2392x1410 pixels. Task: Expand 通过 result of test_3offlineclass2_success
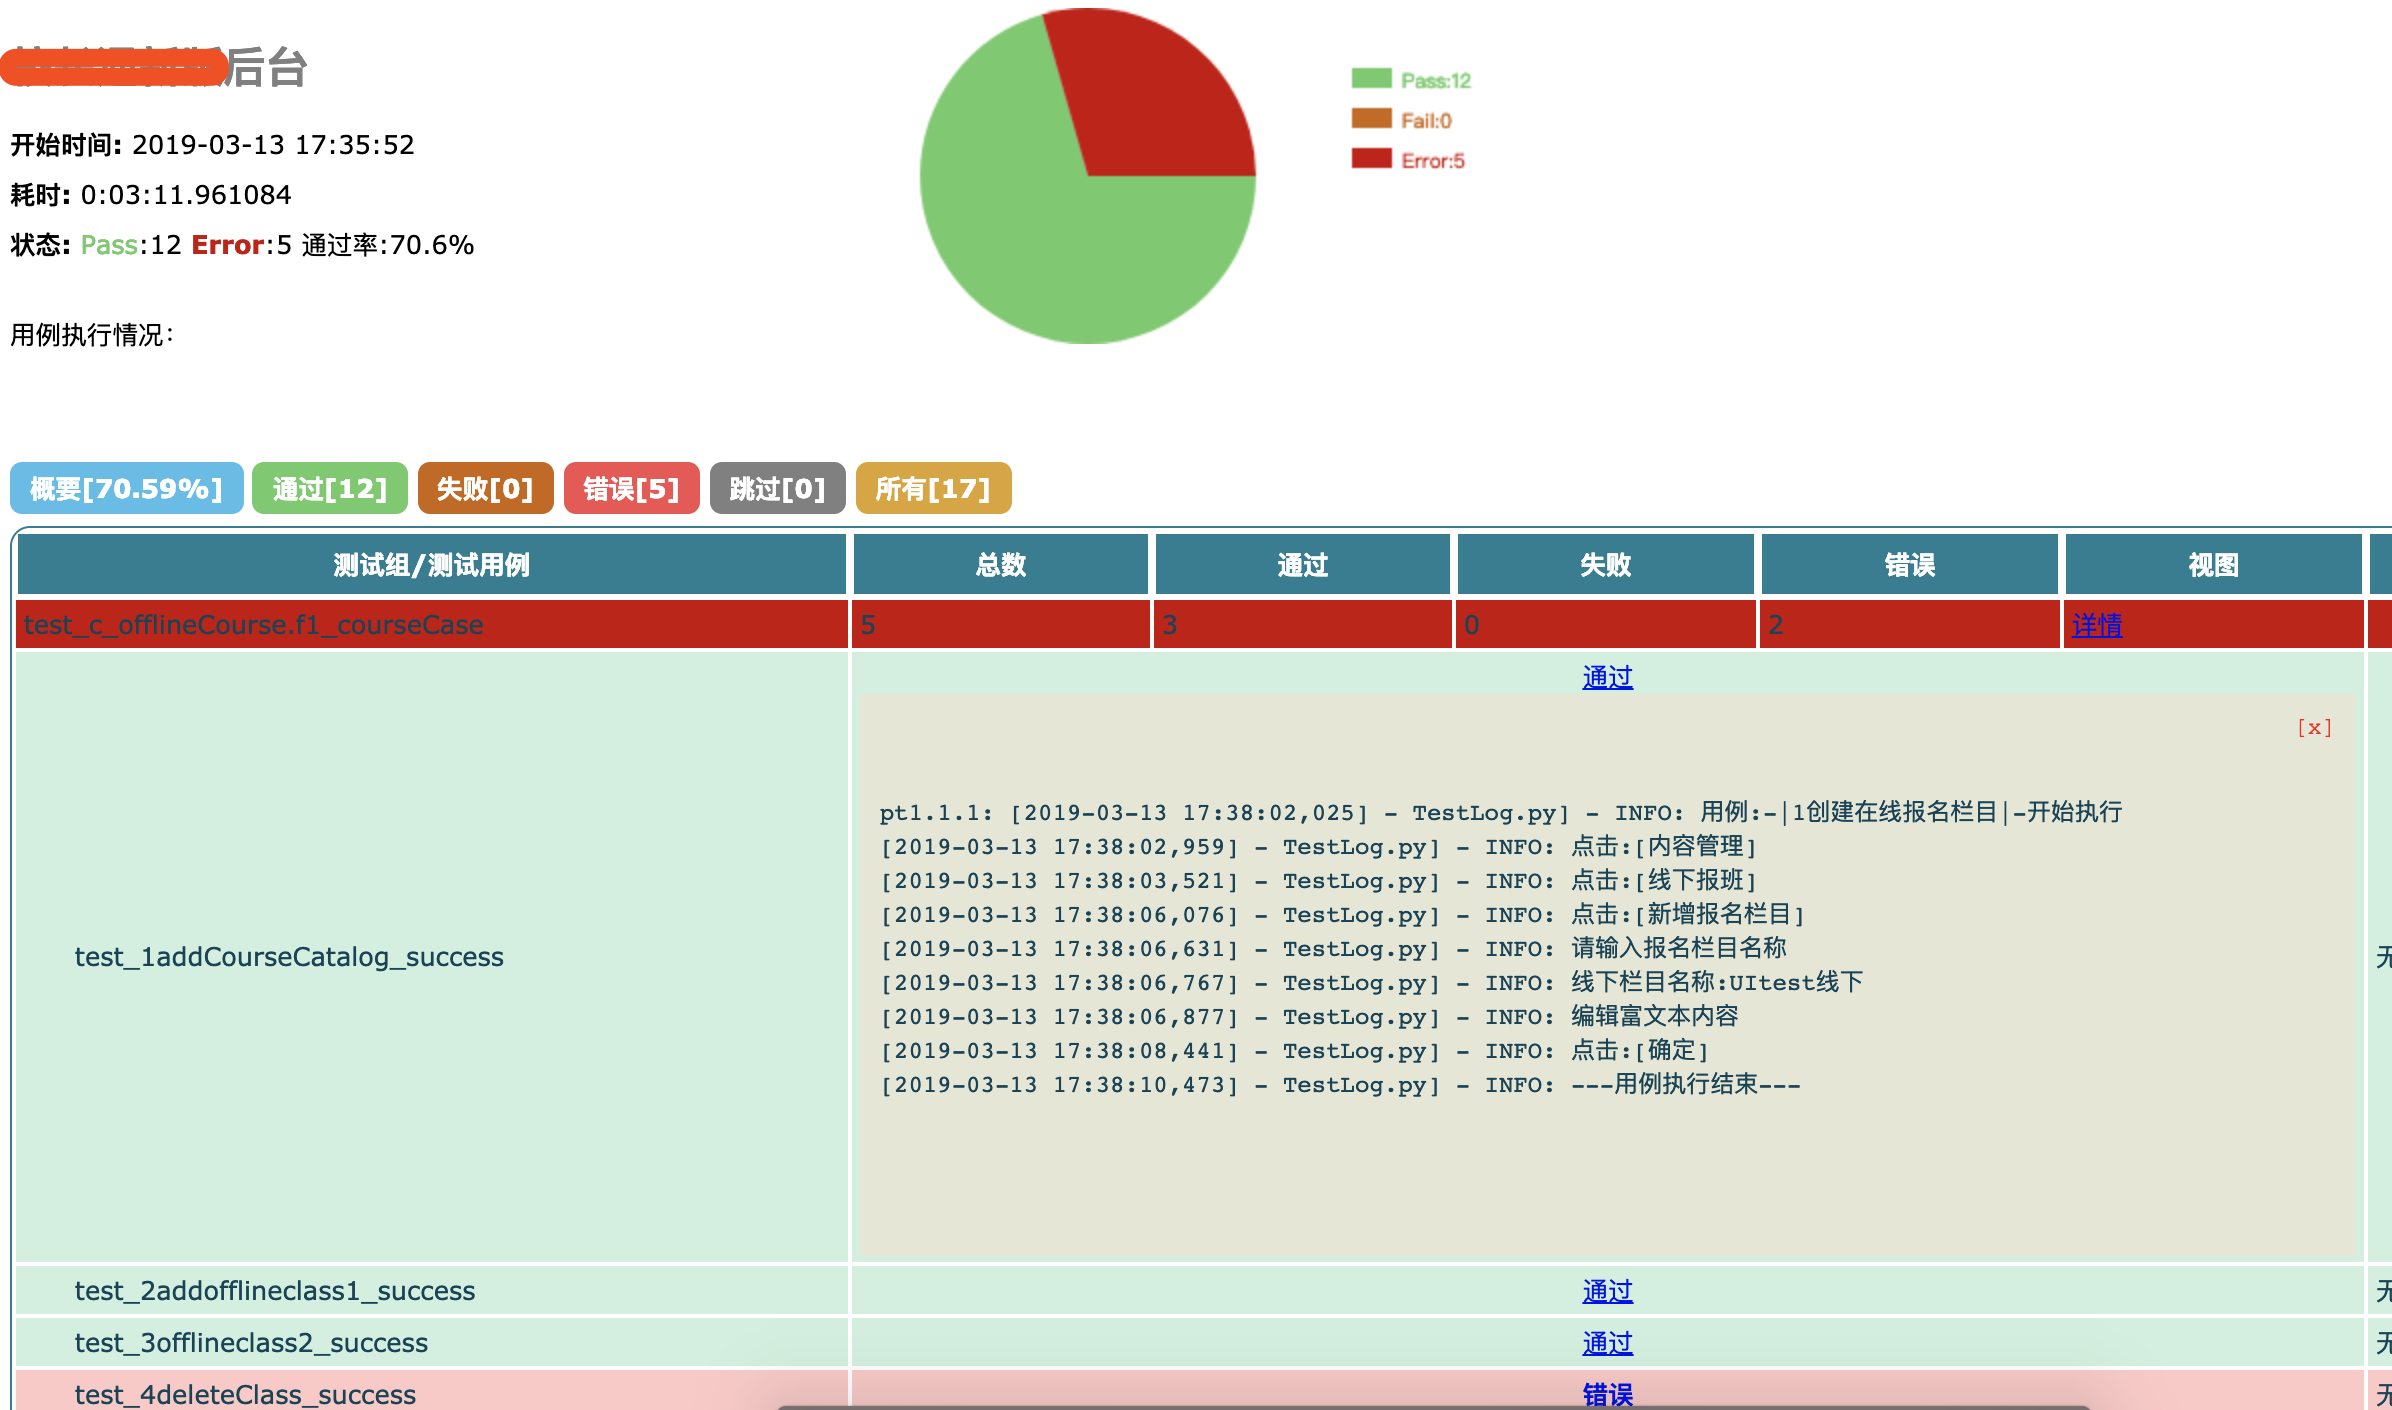point(1607,1343)
